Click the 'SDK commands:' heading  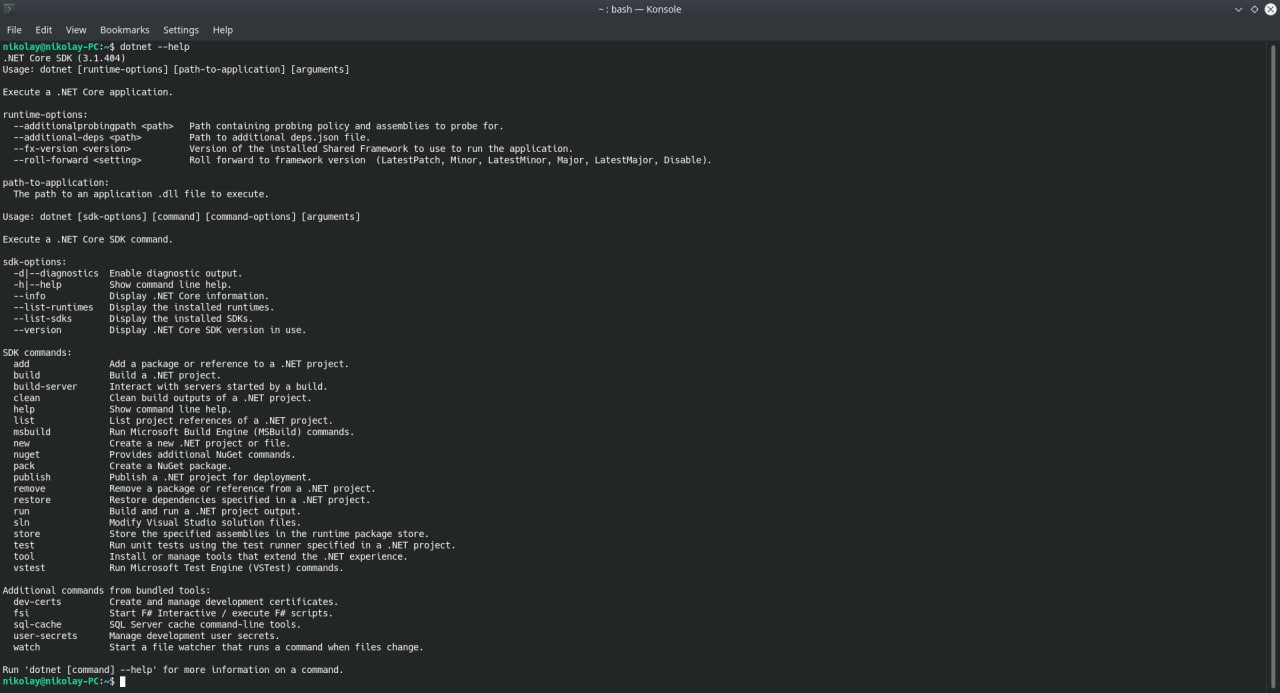[x=37, y=353]
